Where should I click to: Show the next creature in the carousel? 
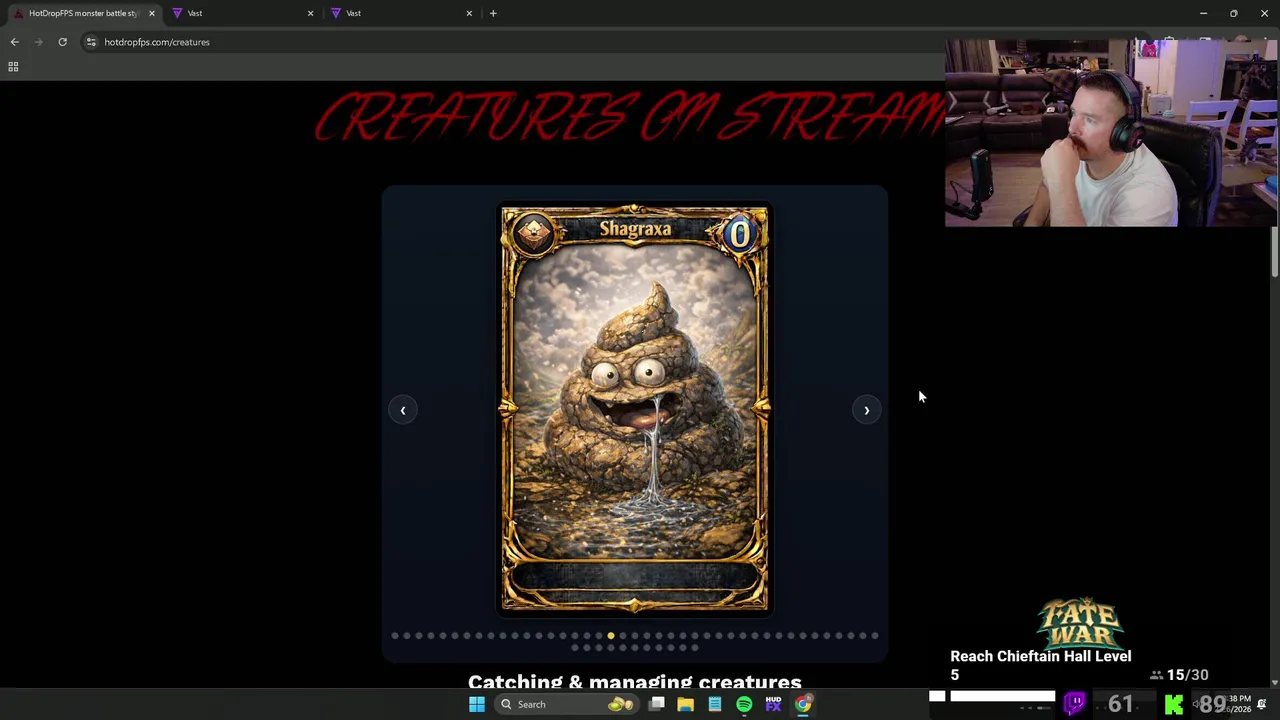[867, 410]
